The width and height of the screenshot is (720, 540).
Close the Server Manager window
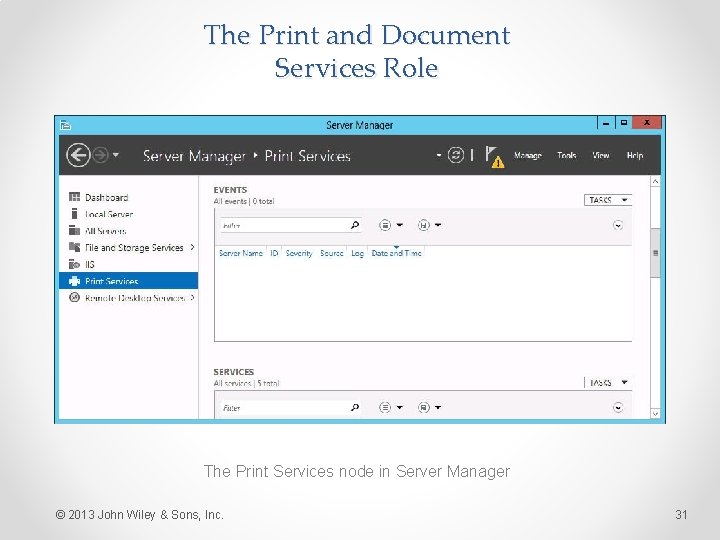[647, 123]
